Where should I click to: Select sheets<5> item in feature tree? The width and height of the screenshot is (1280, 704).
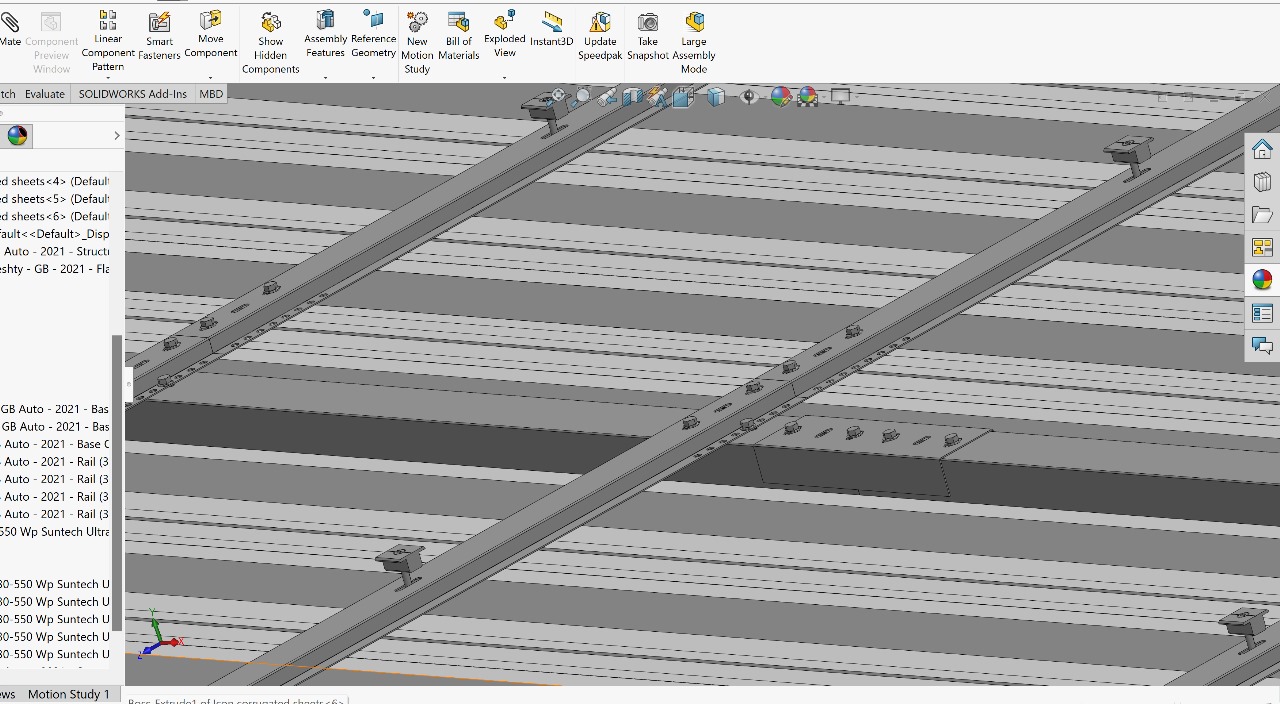click(x=55, y=199)
